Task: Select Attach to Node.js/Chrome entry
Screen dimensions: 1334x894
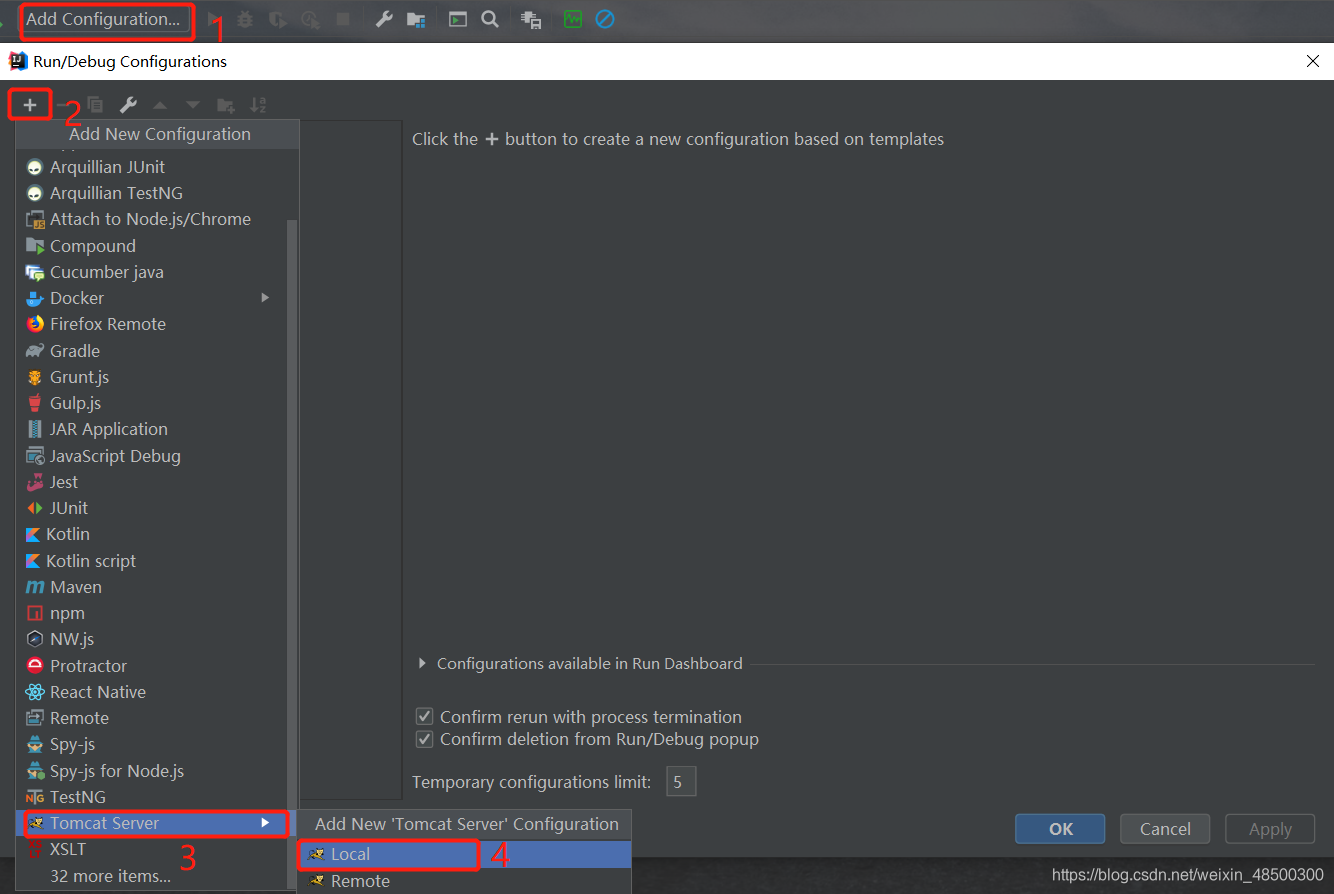Action: [x=152, y=219]
